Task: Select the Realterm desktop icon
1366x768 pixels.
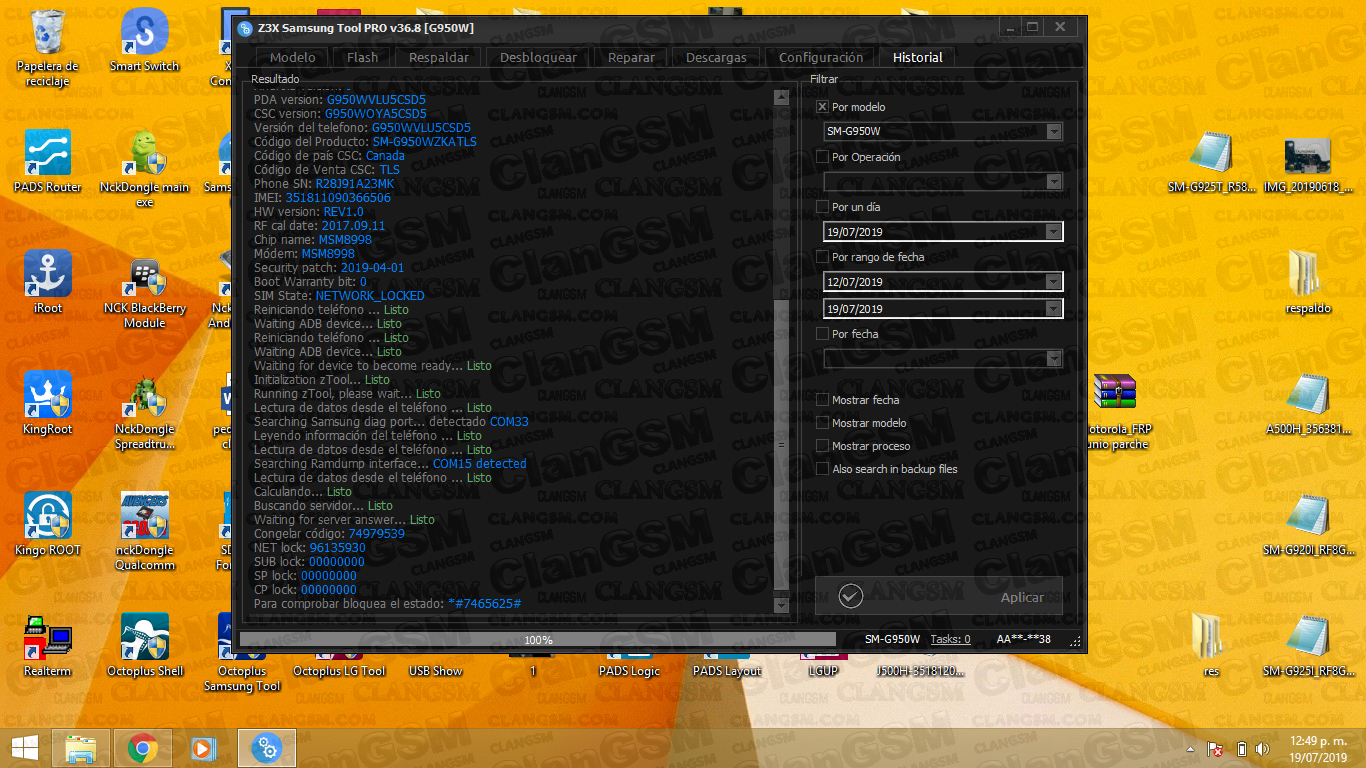Action: point(48,646)
